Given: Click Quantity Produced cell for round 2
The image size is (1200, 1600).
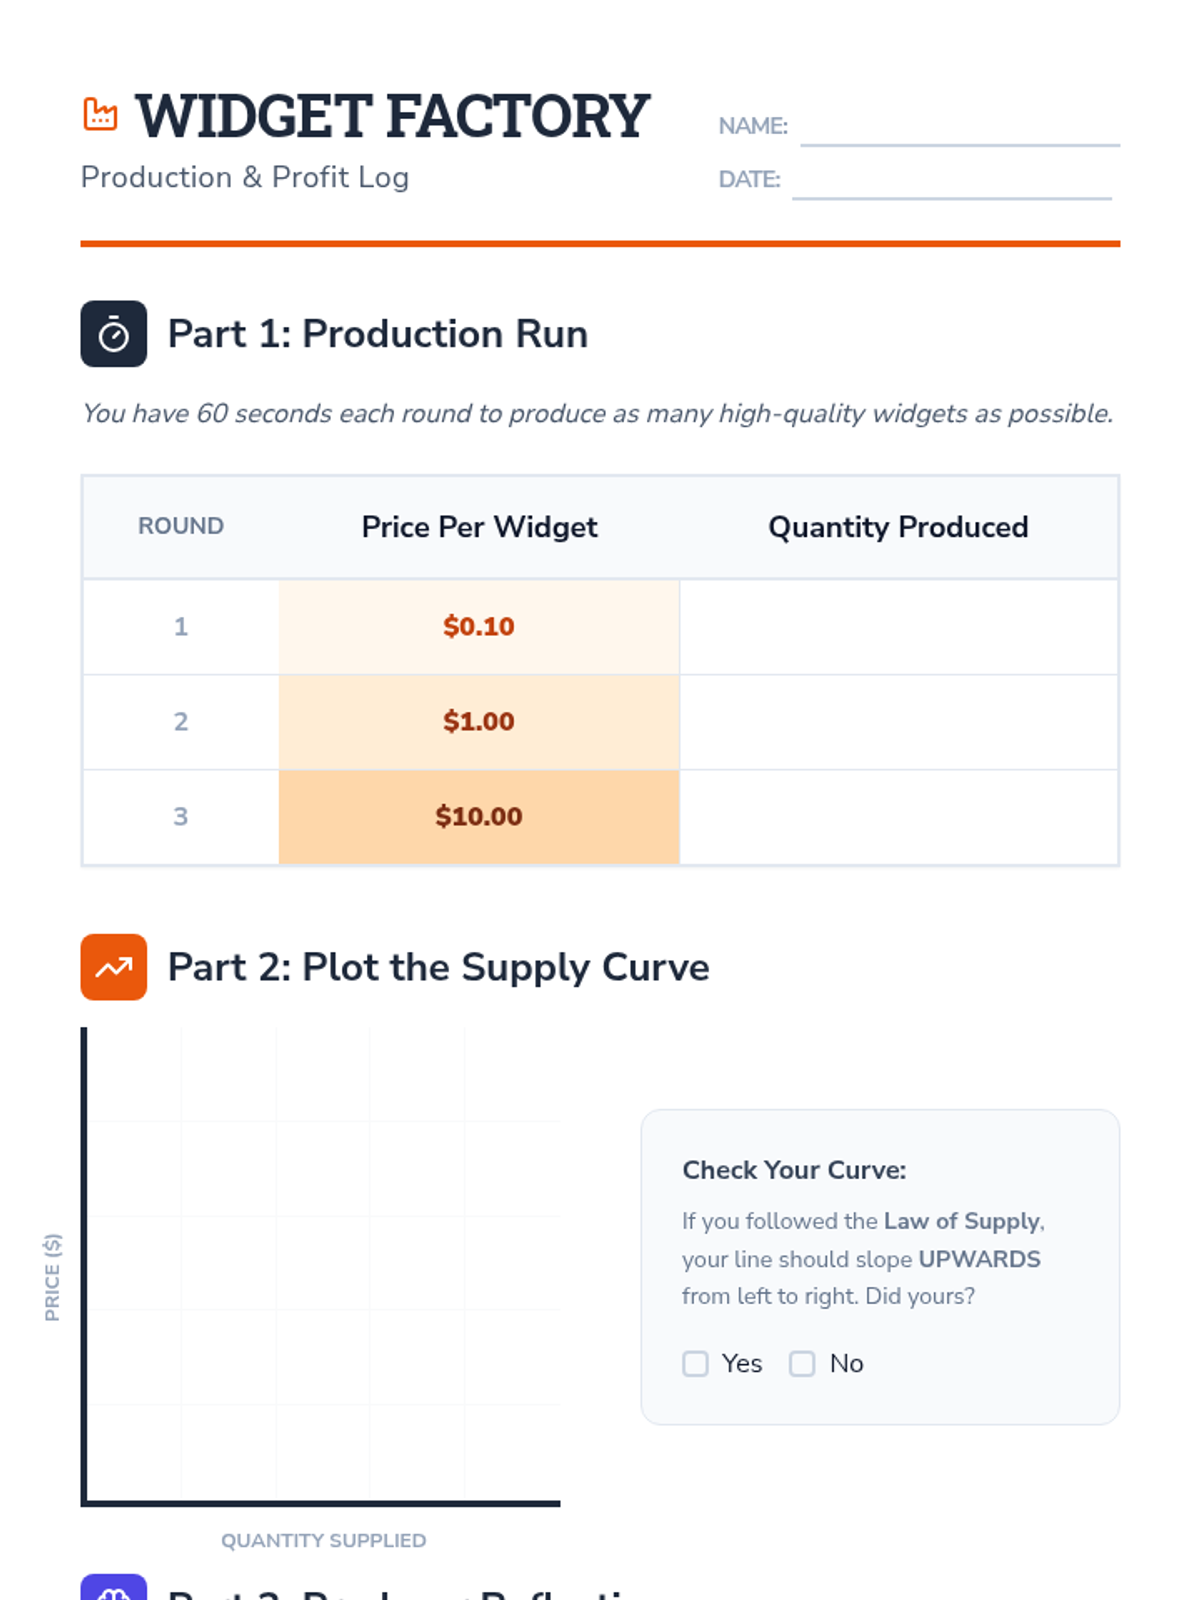Looking at the screenshot, I should [898, 722].
